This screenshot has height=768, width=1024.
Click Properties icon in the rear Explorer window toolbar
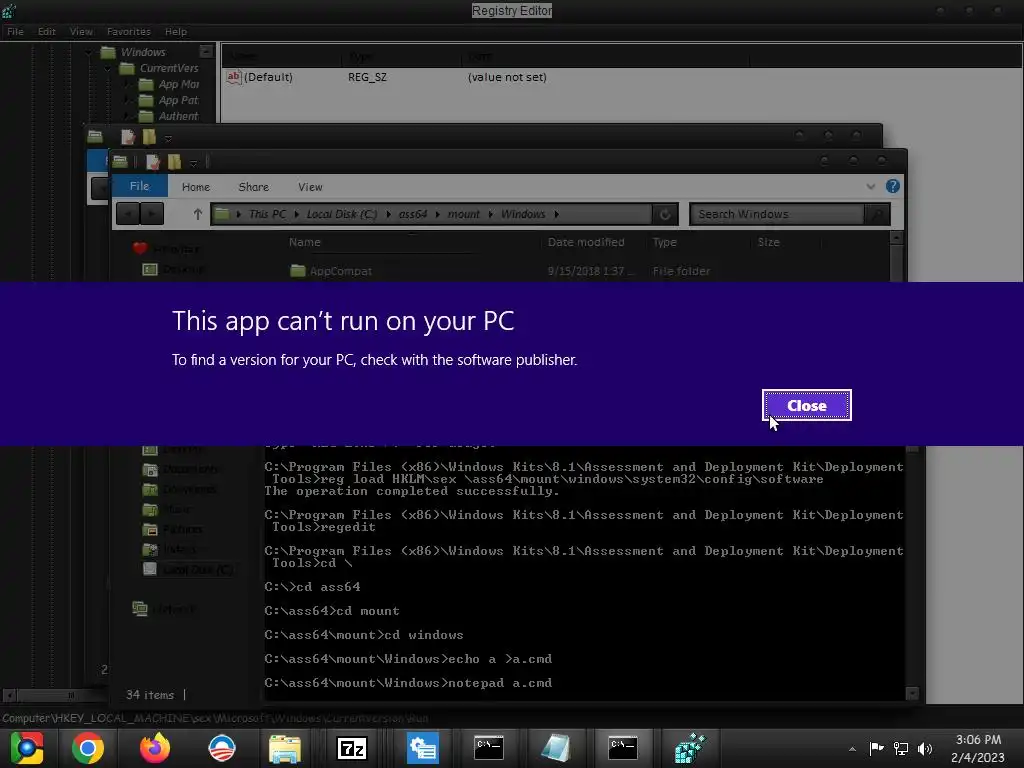coord(128,137)
